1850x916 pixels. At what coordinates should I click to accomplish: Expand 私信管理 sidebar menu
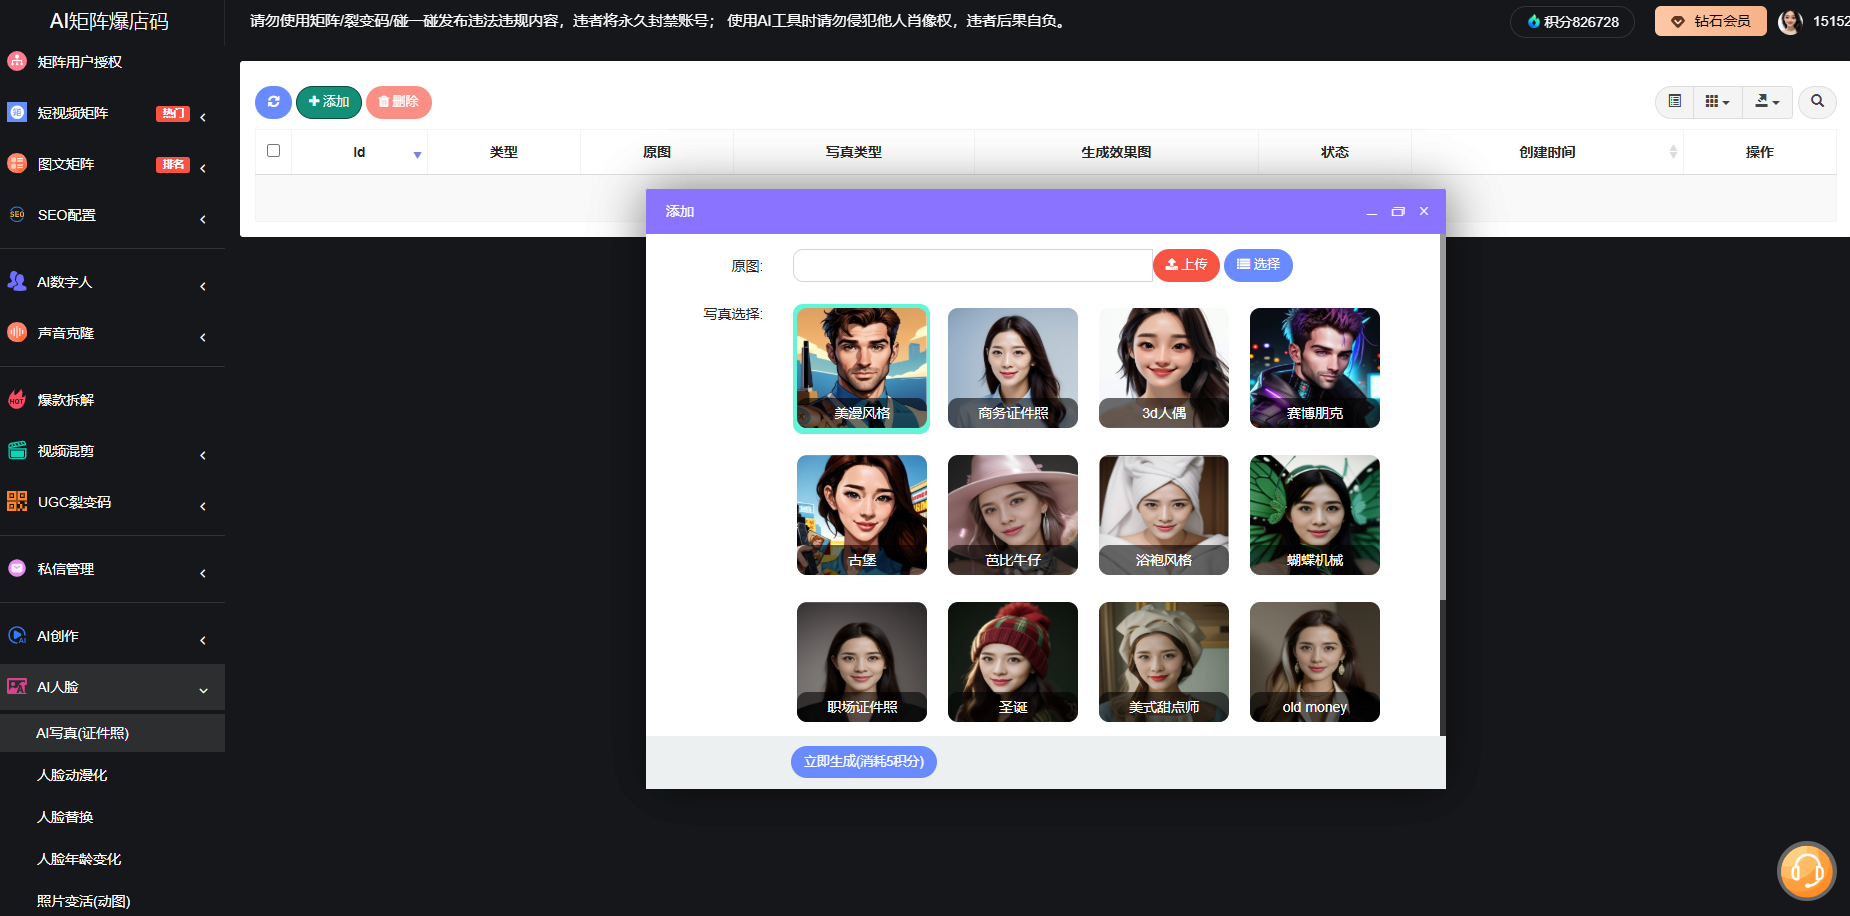[112, 569]
